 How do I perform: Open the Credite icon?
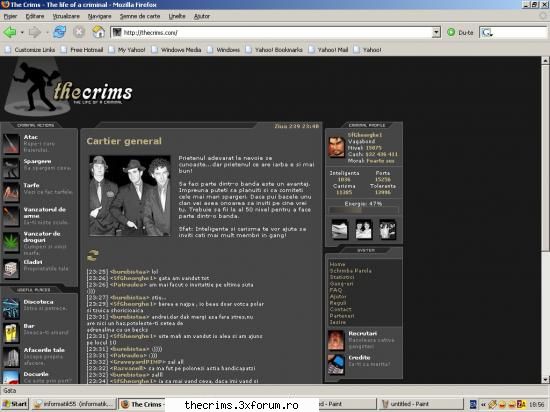click(x=336, y=364)
